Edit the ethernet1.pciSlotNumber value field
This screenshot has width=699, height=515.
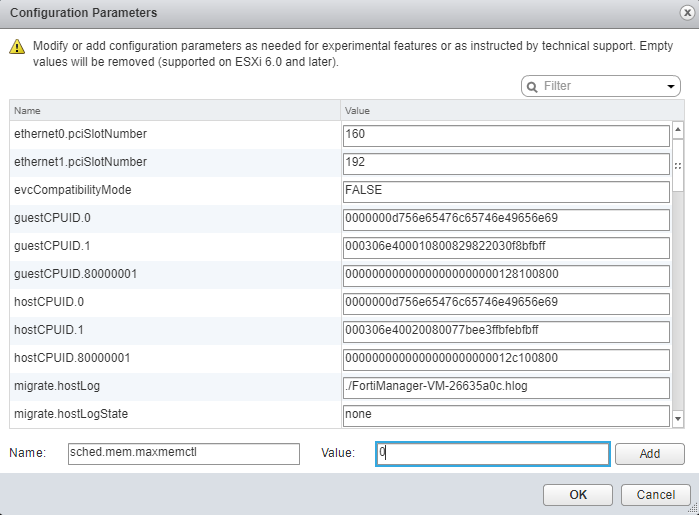coord(505,162)
